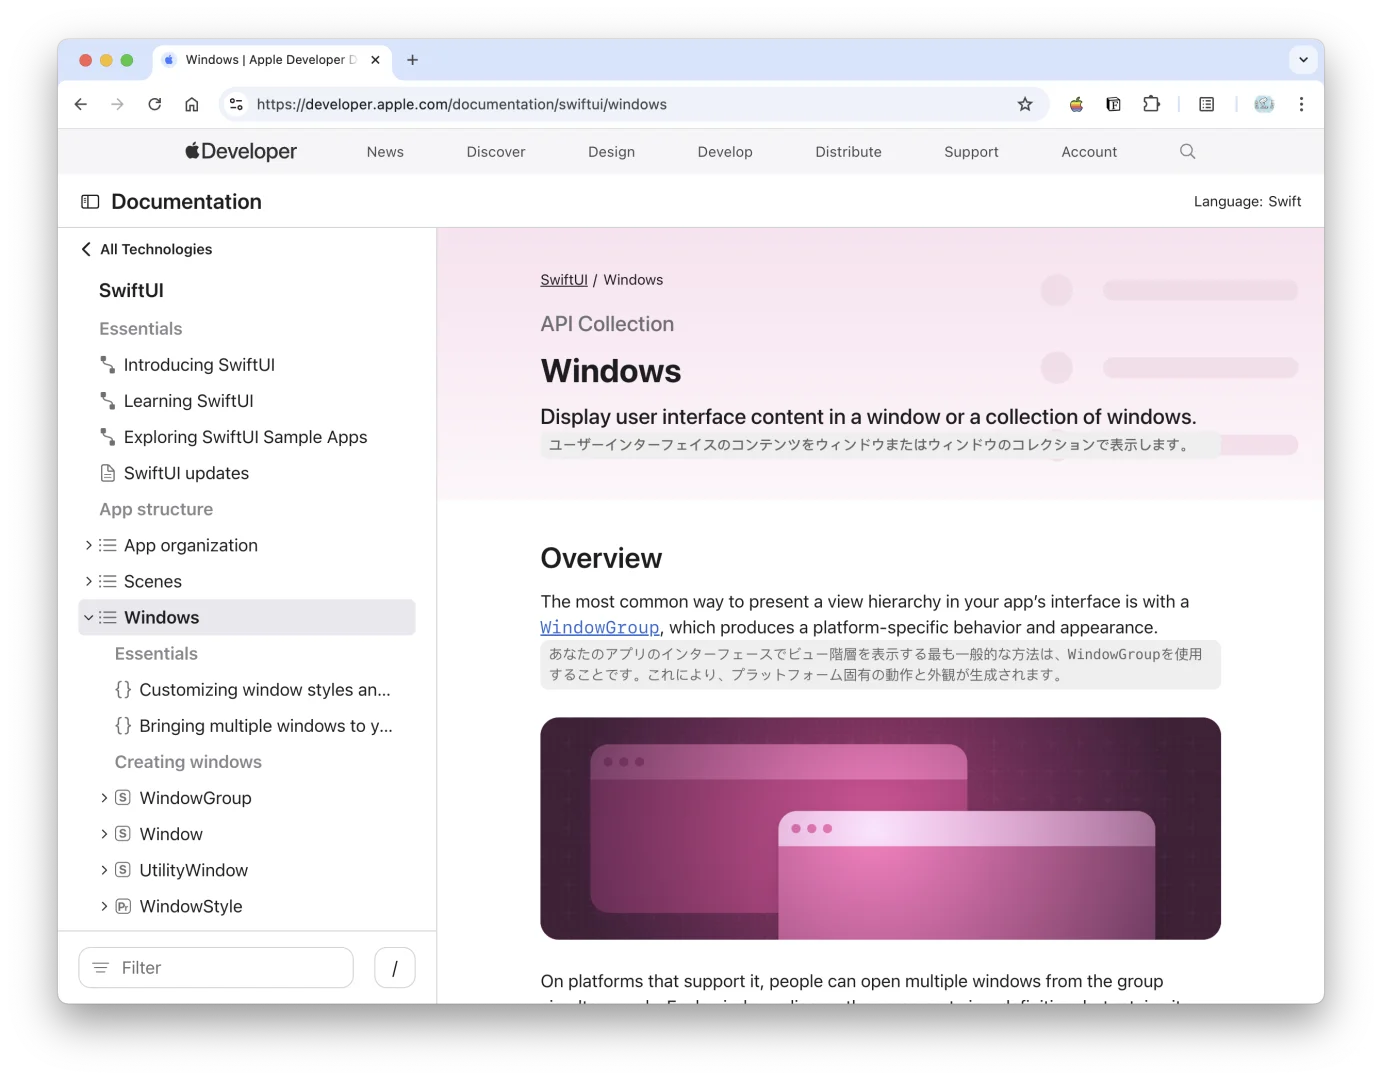Open Introducing SwiftUI tutorial
This screenshot has width=1382, height=1080.
[x=199, y=365]
